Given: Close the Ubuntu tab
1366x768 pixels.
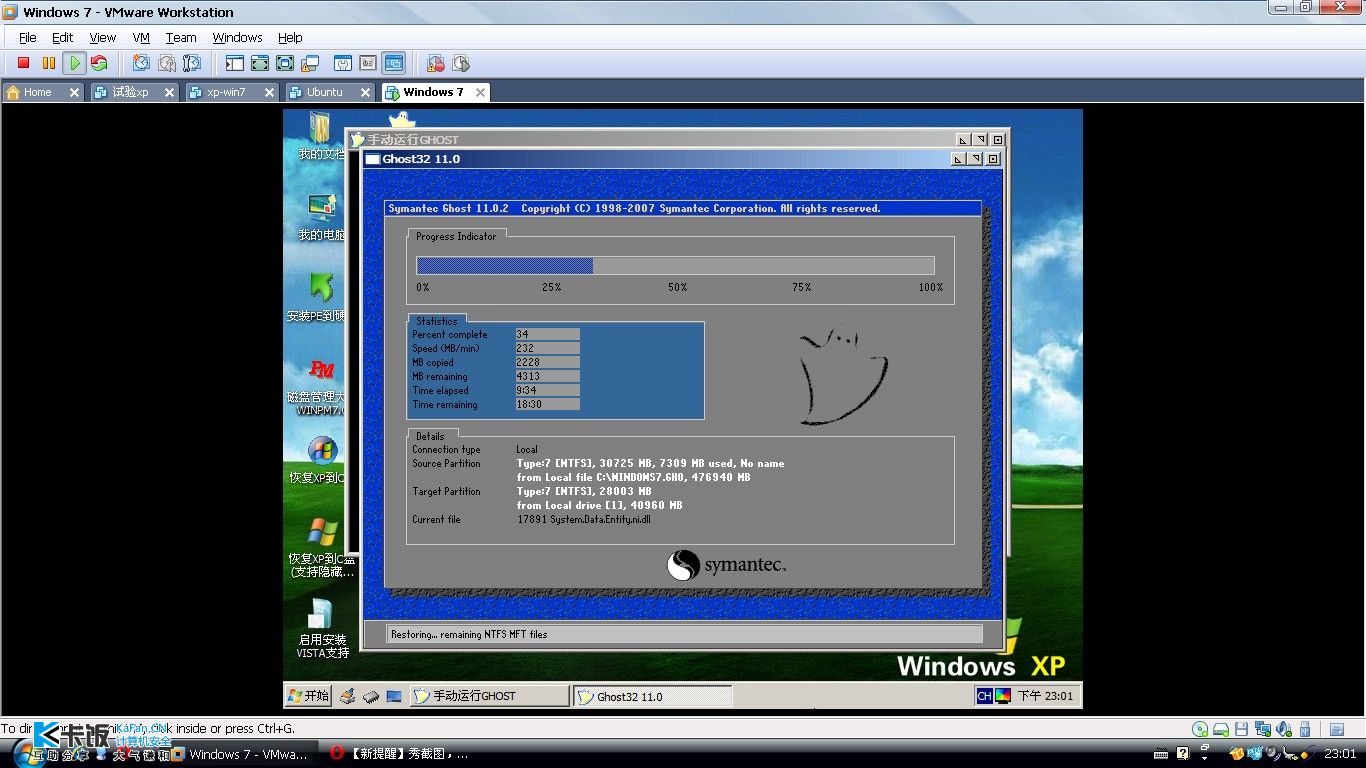Looking at the screenshot, I should pyautogui.click(x=365, y=92).
